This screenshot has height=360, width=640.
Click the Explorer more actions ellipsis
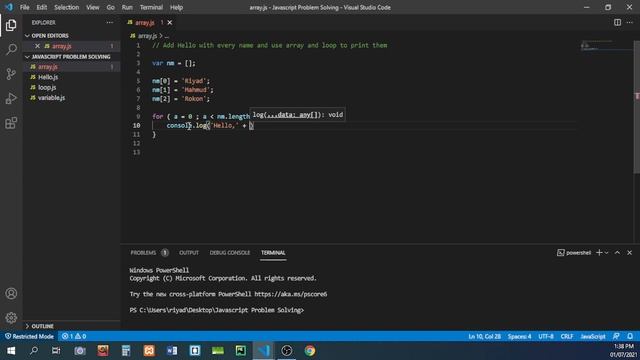click(x=110, y=22)
